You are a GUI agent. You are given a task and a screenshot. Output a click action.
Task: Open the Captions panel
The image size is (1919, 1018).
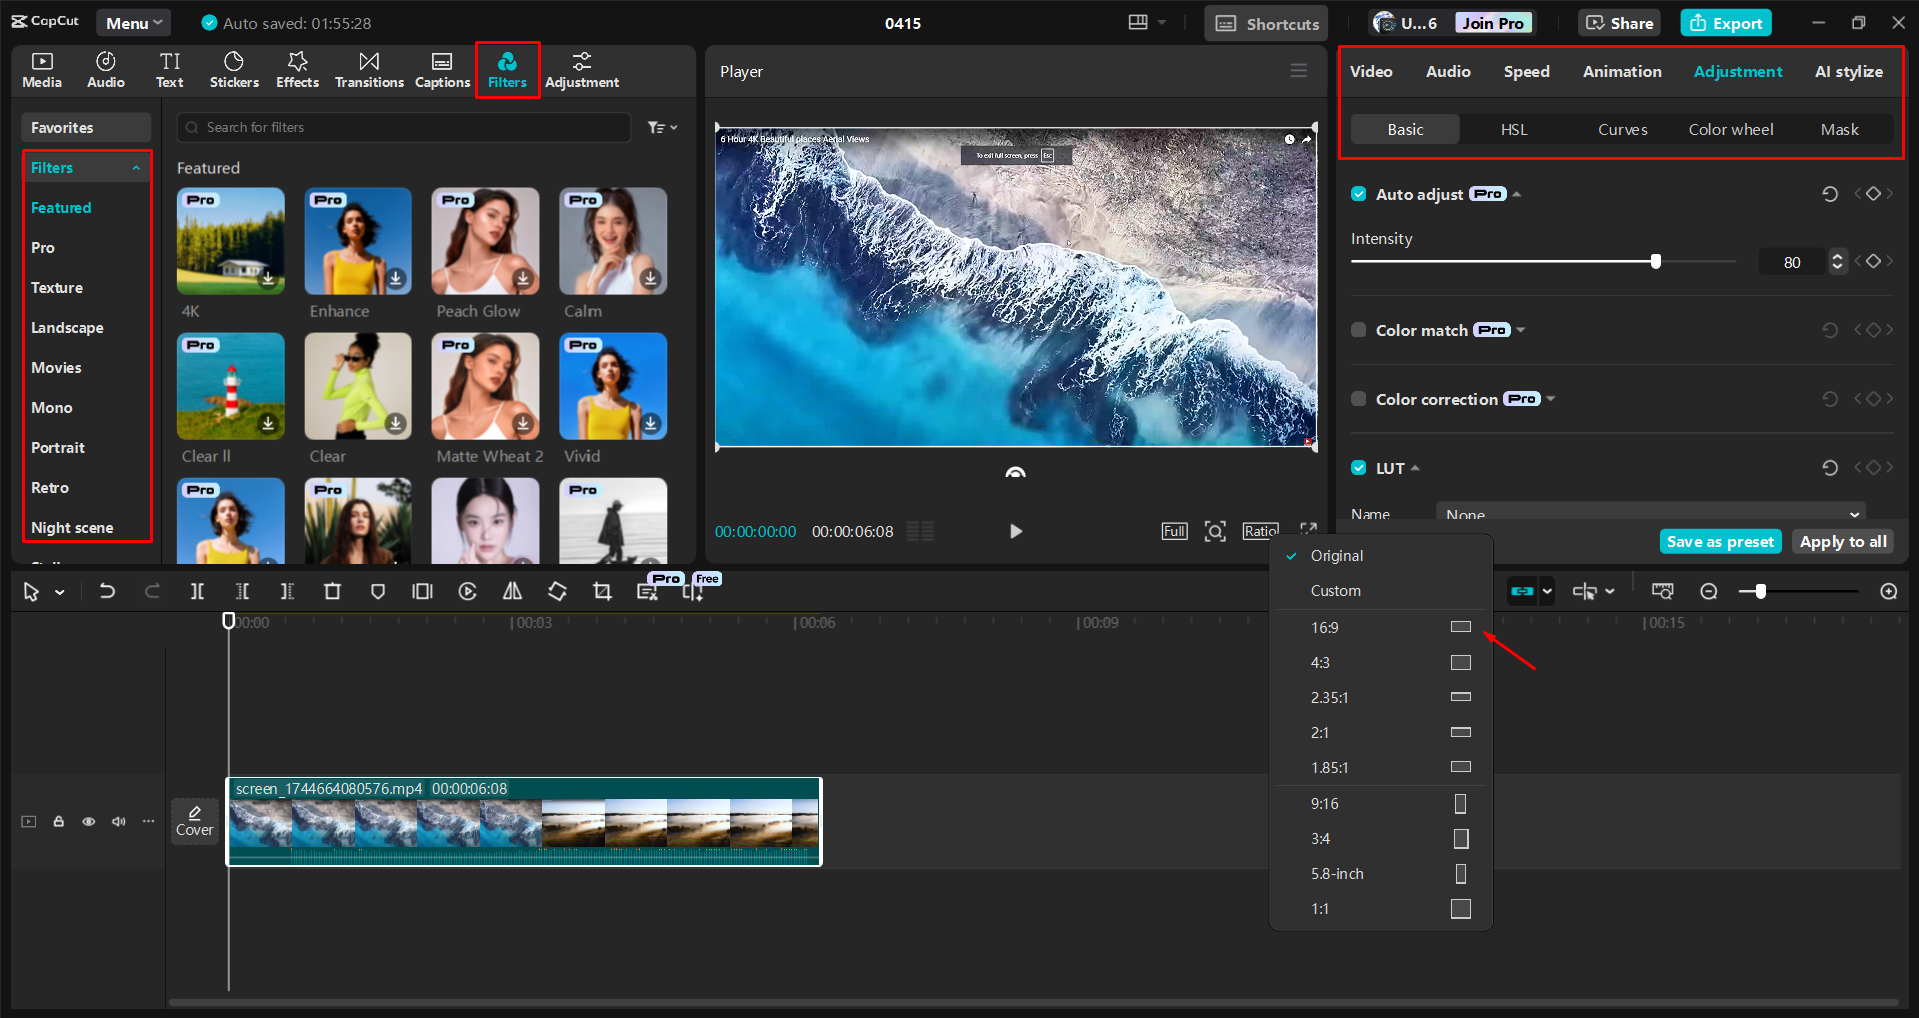point(441,69)
